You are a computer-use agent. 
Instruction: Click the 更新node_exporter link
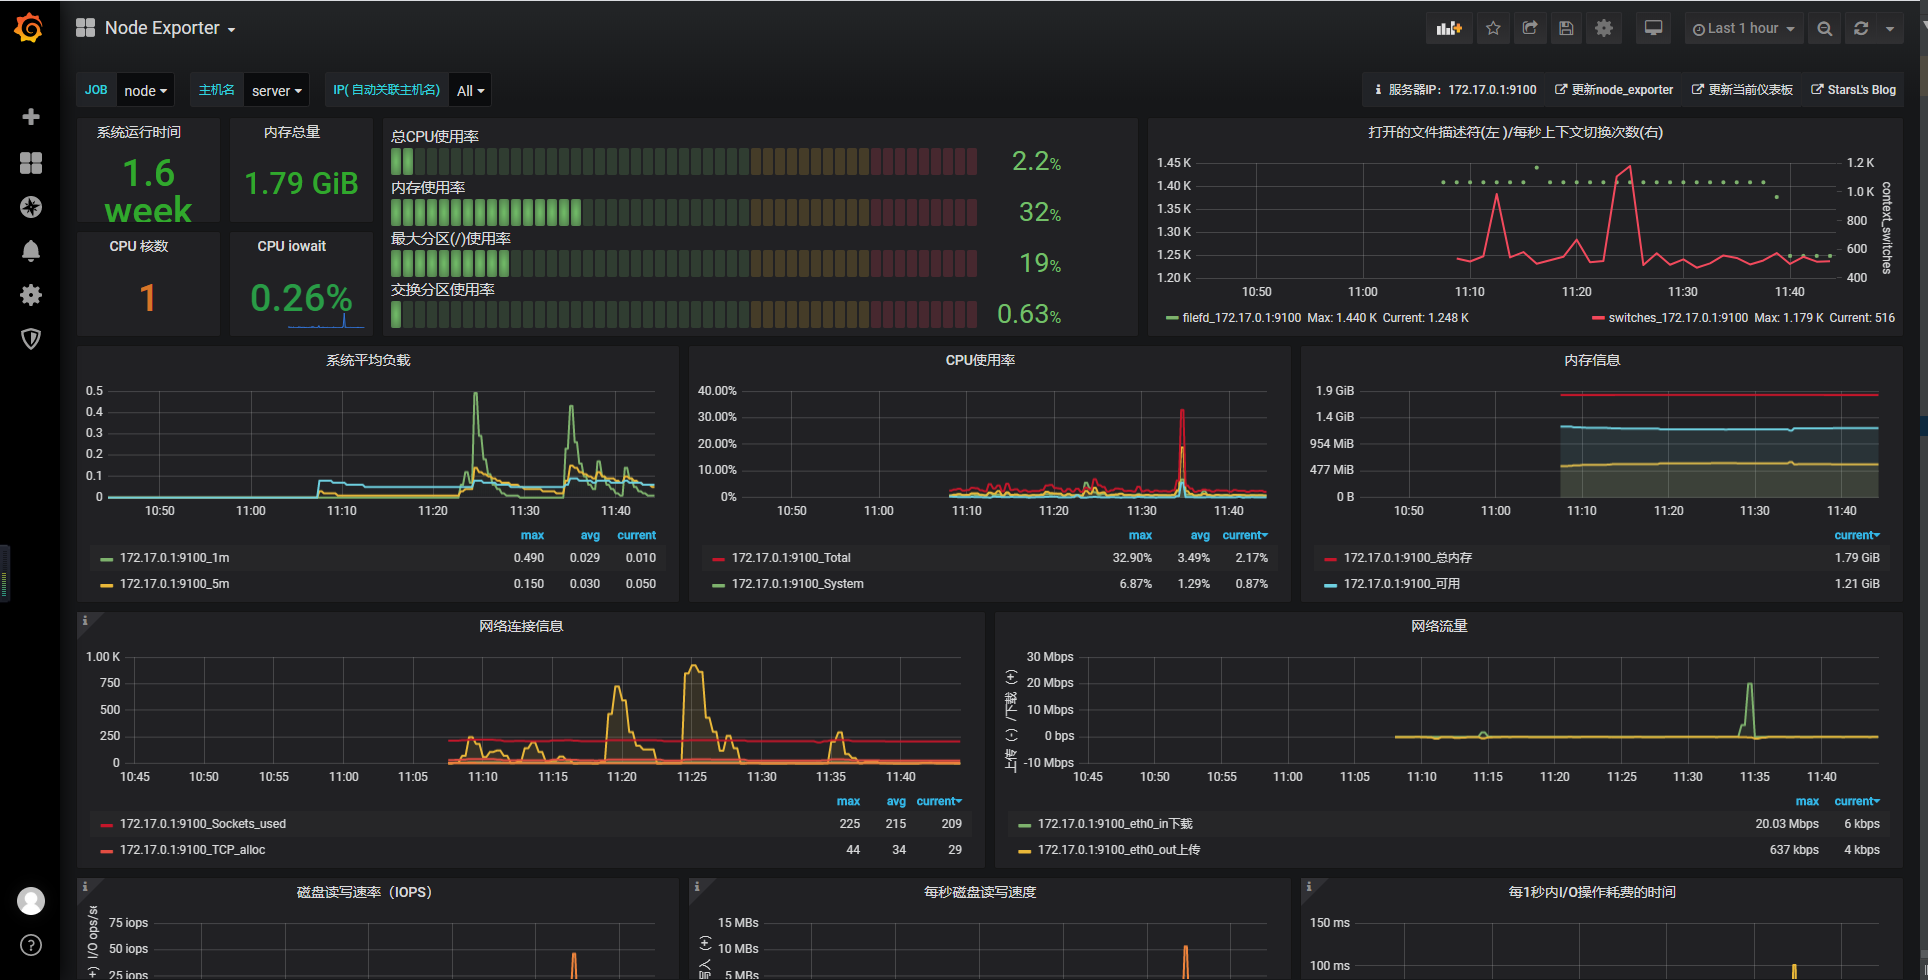coord(1614,90)
